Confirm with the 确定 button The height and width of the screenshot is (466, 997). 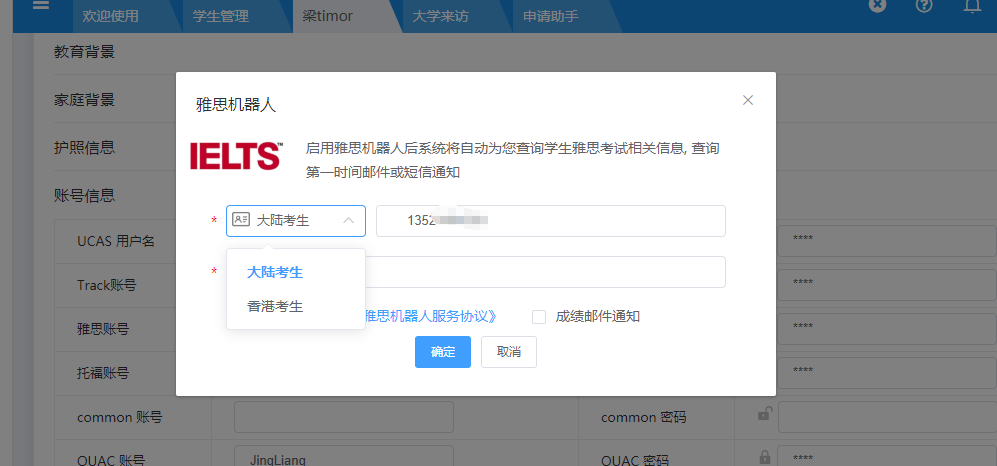pos(443,352)
